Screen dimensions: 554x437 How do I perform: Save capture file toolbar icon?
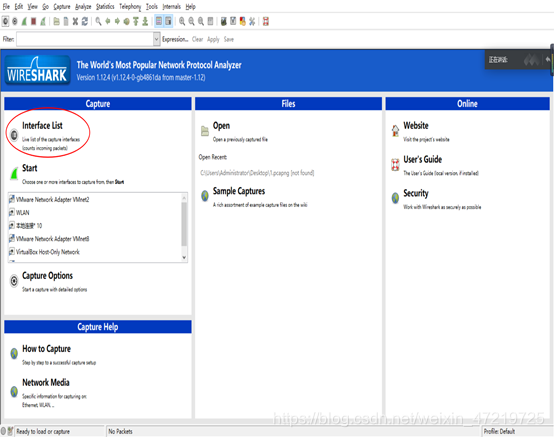[x=66, y=22]
